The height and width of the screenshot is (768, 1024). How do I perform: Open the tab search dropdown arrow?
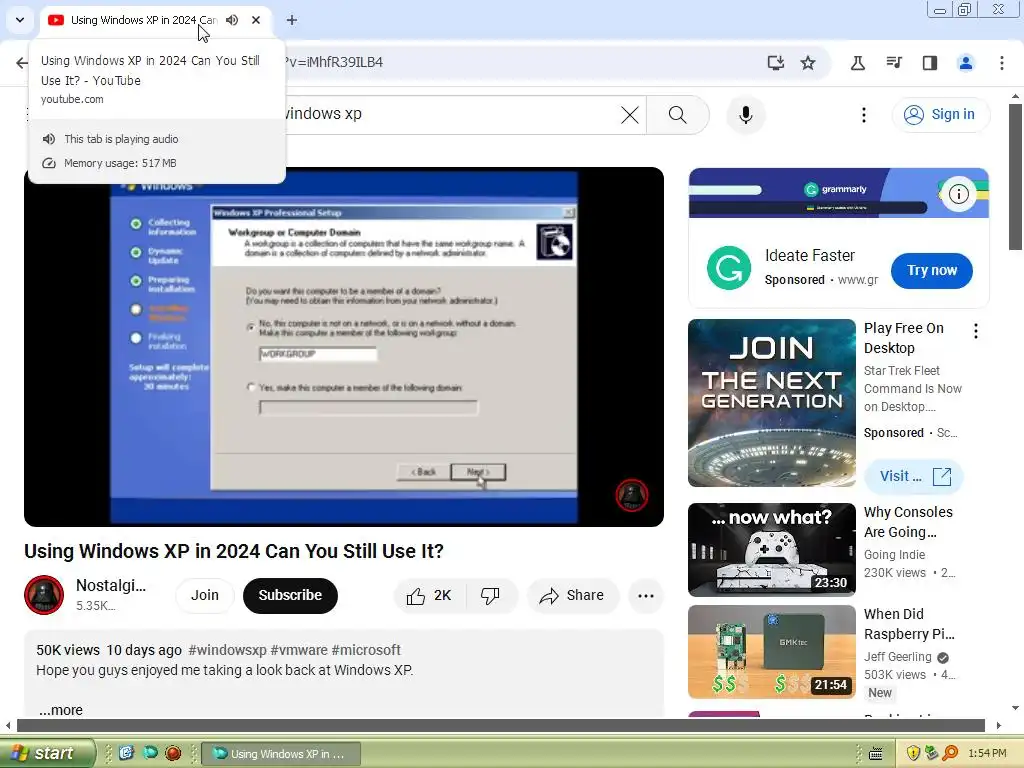pos(20,20)
